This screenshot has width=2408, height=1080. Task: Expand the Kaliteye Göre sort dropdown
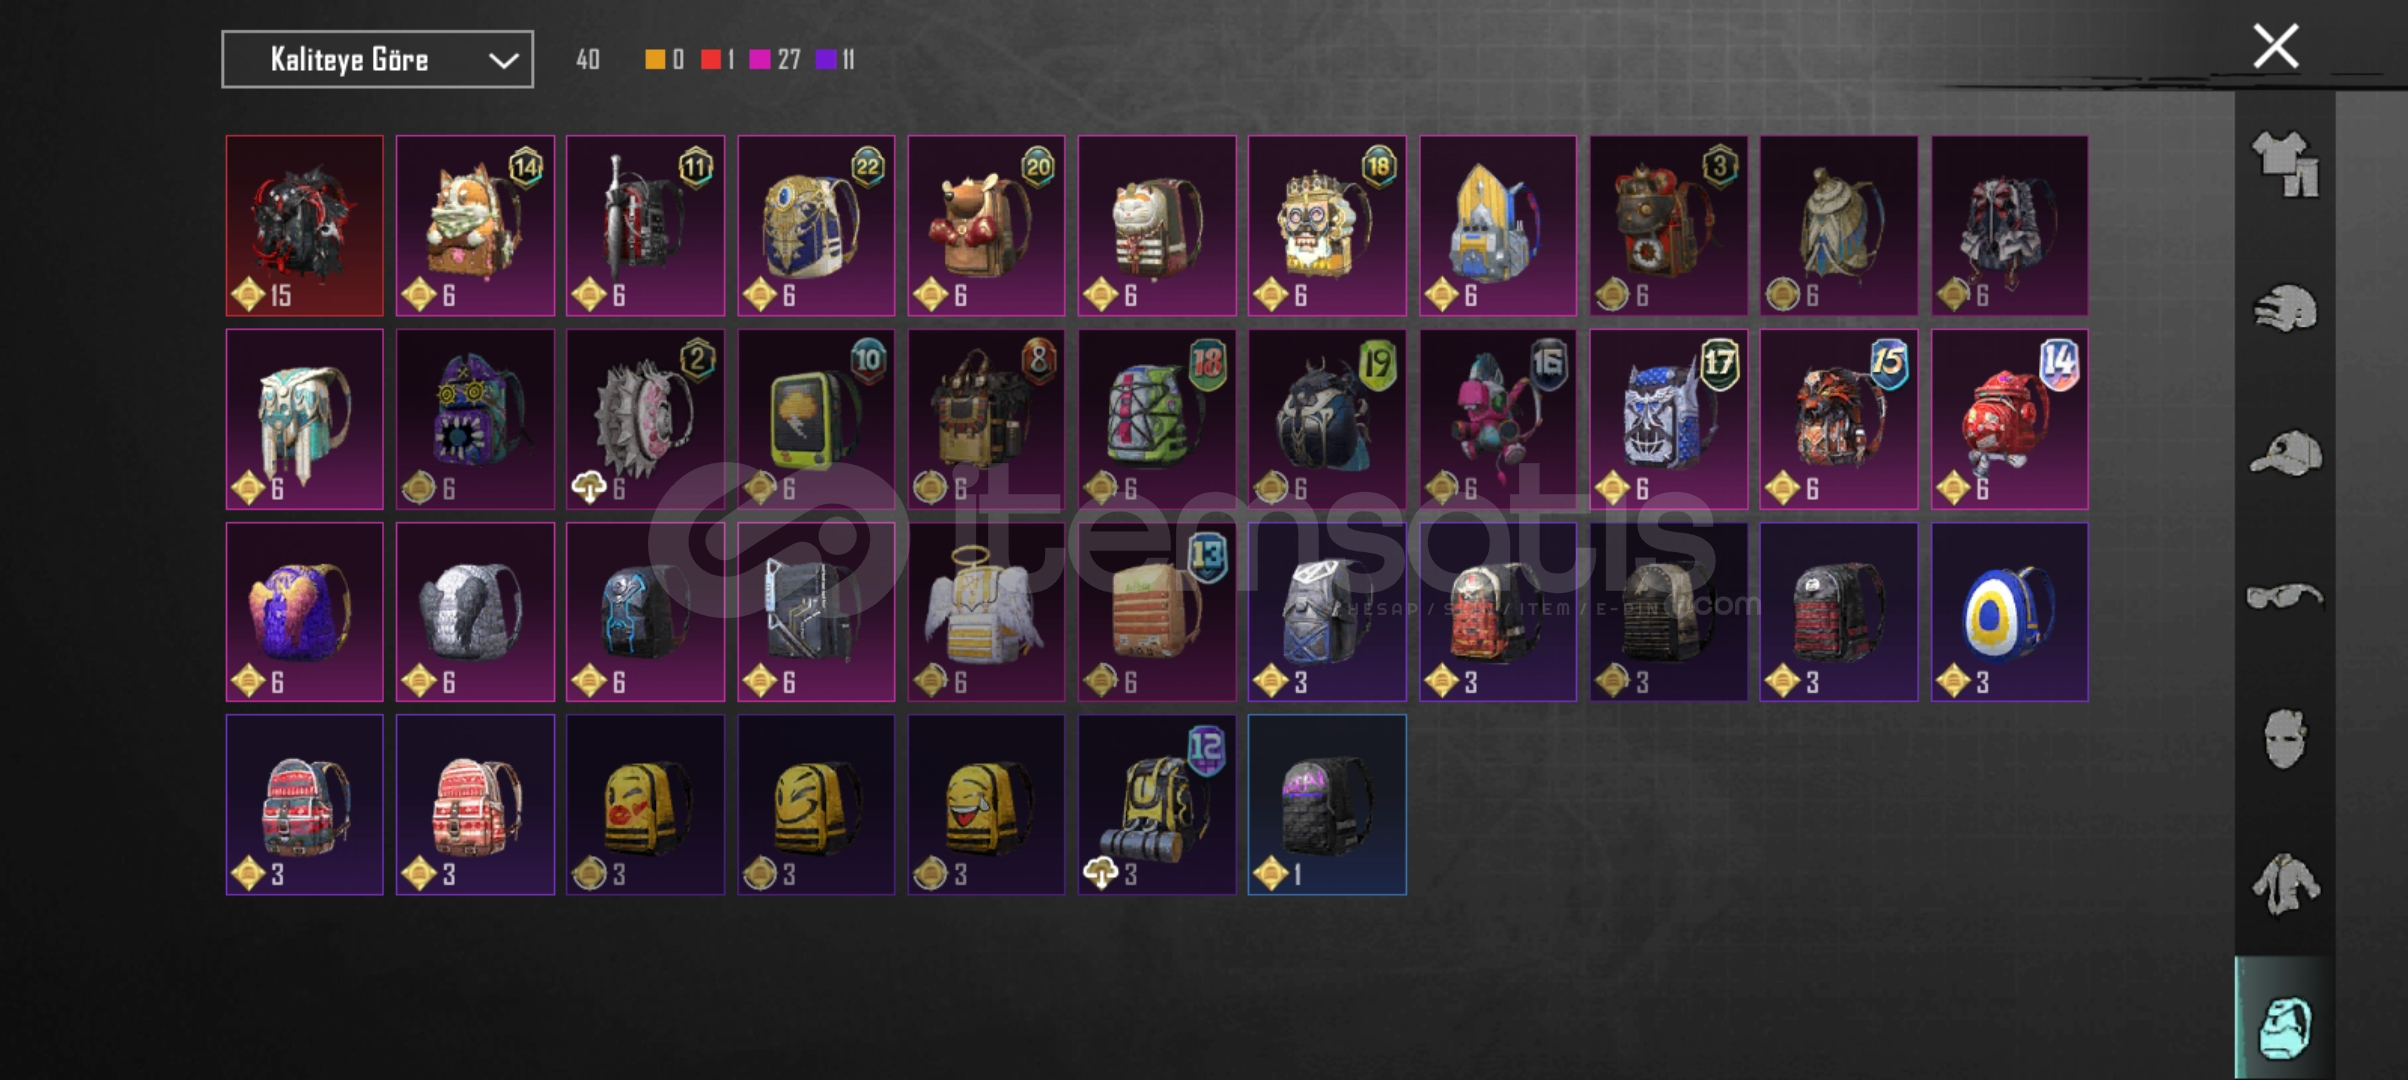coord(377,60)
